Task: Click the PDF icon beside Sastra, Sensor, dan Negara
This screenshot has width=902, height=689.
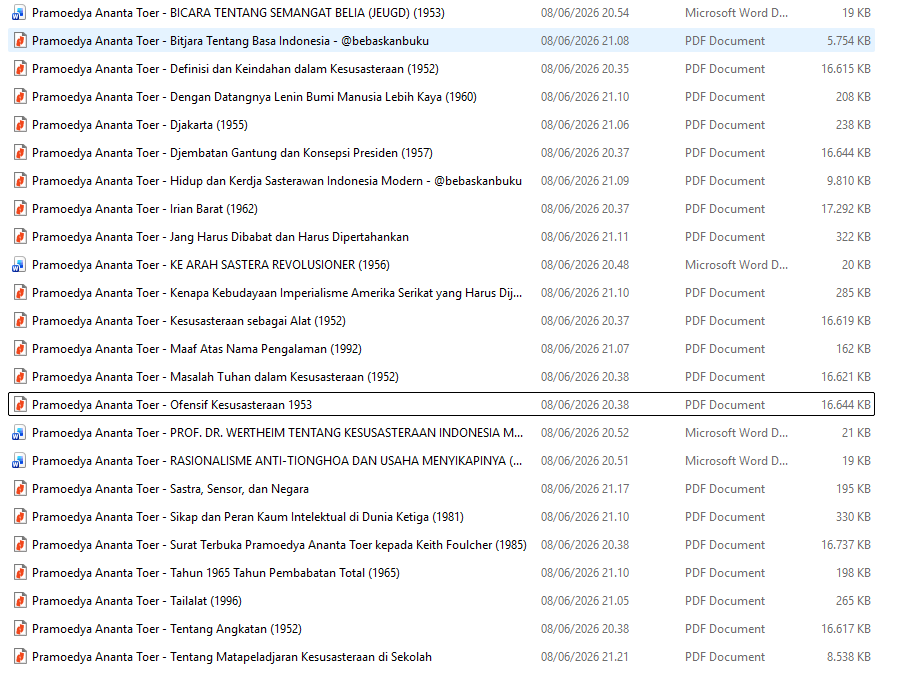Action: [x=20, y=489]
